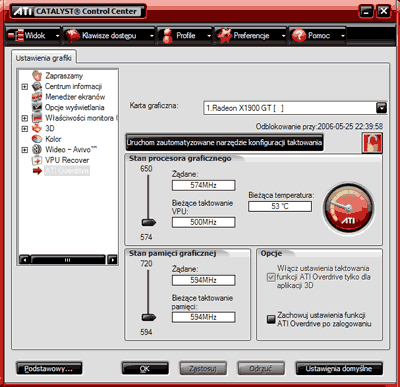
Task: Select the Ustawienia grafiki tab
Action: click(x=44, y=58)
